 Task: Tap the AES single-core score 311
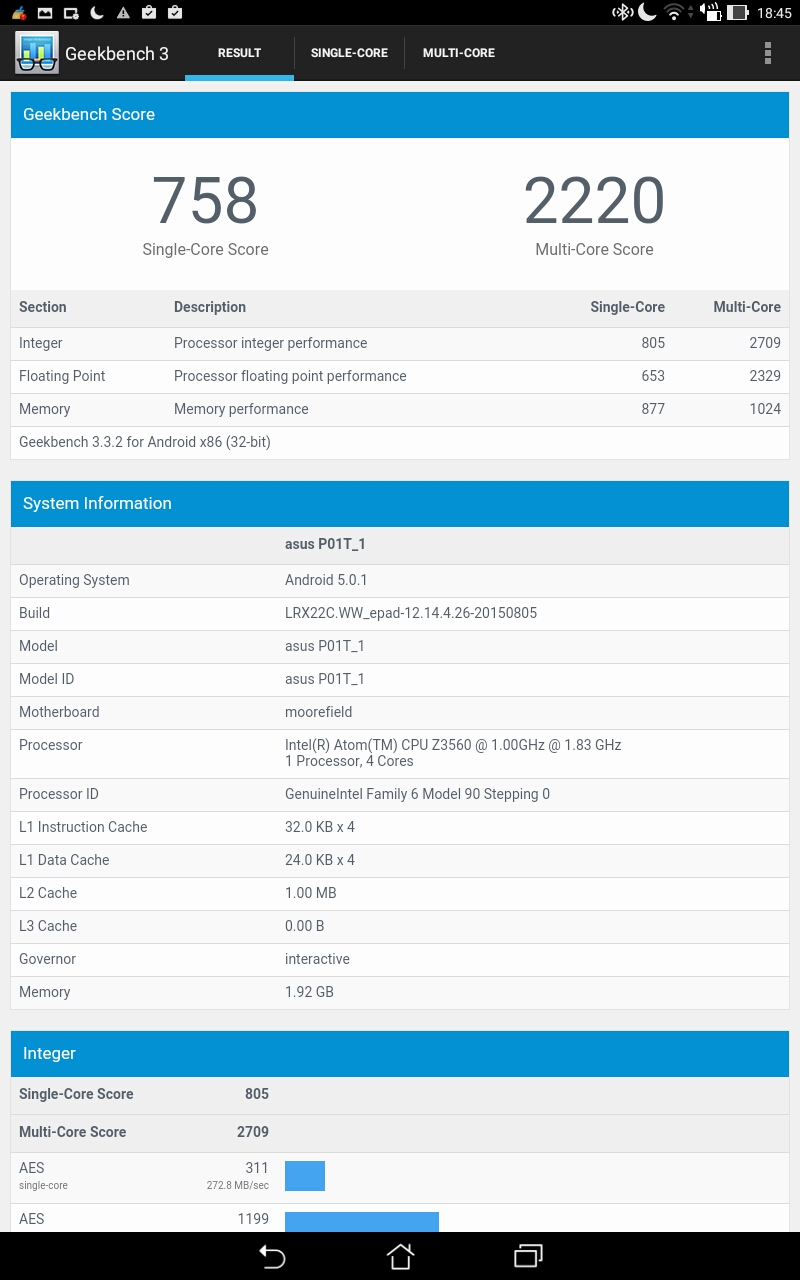pos(257,1168)
